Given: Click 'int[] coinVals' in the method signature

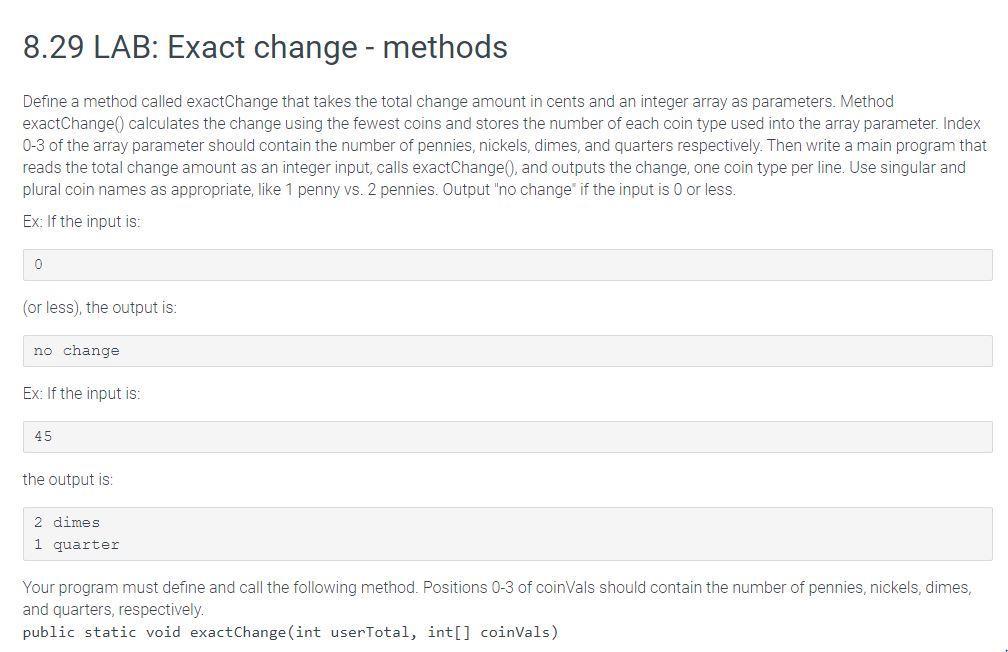Looking at the screenshot, I should coord(492,632).
